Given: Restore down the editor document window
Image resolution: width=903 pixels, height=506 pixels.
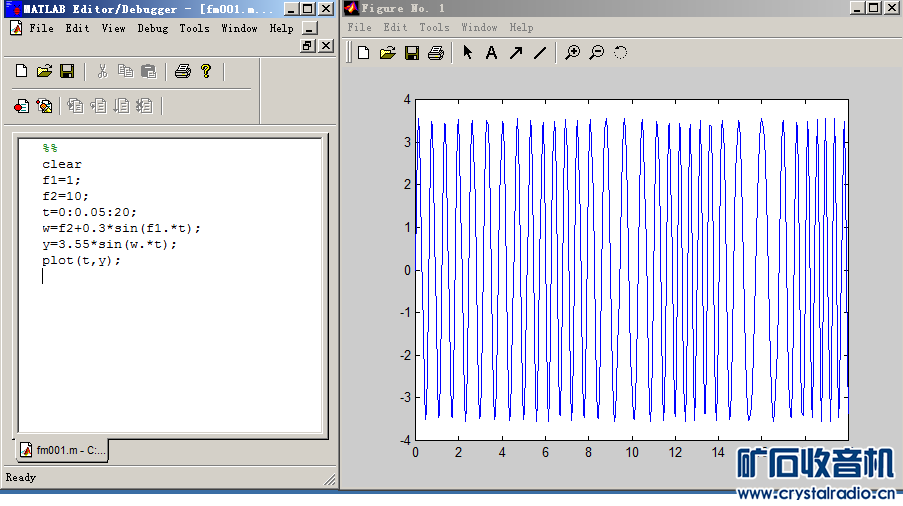Looking at the screenshot, I should point(308,46).
